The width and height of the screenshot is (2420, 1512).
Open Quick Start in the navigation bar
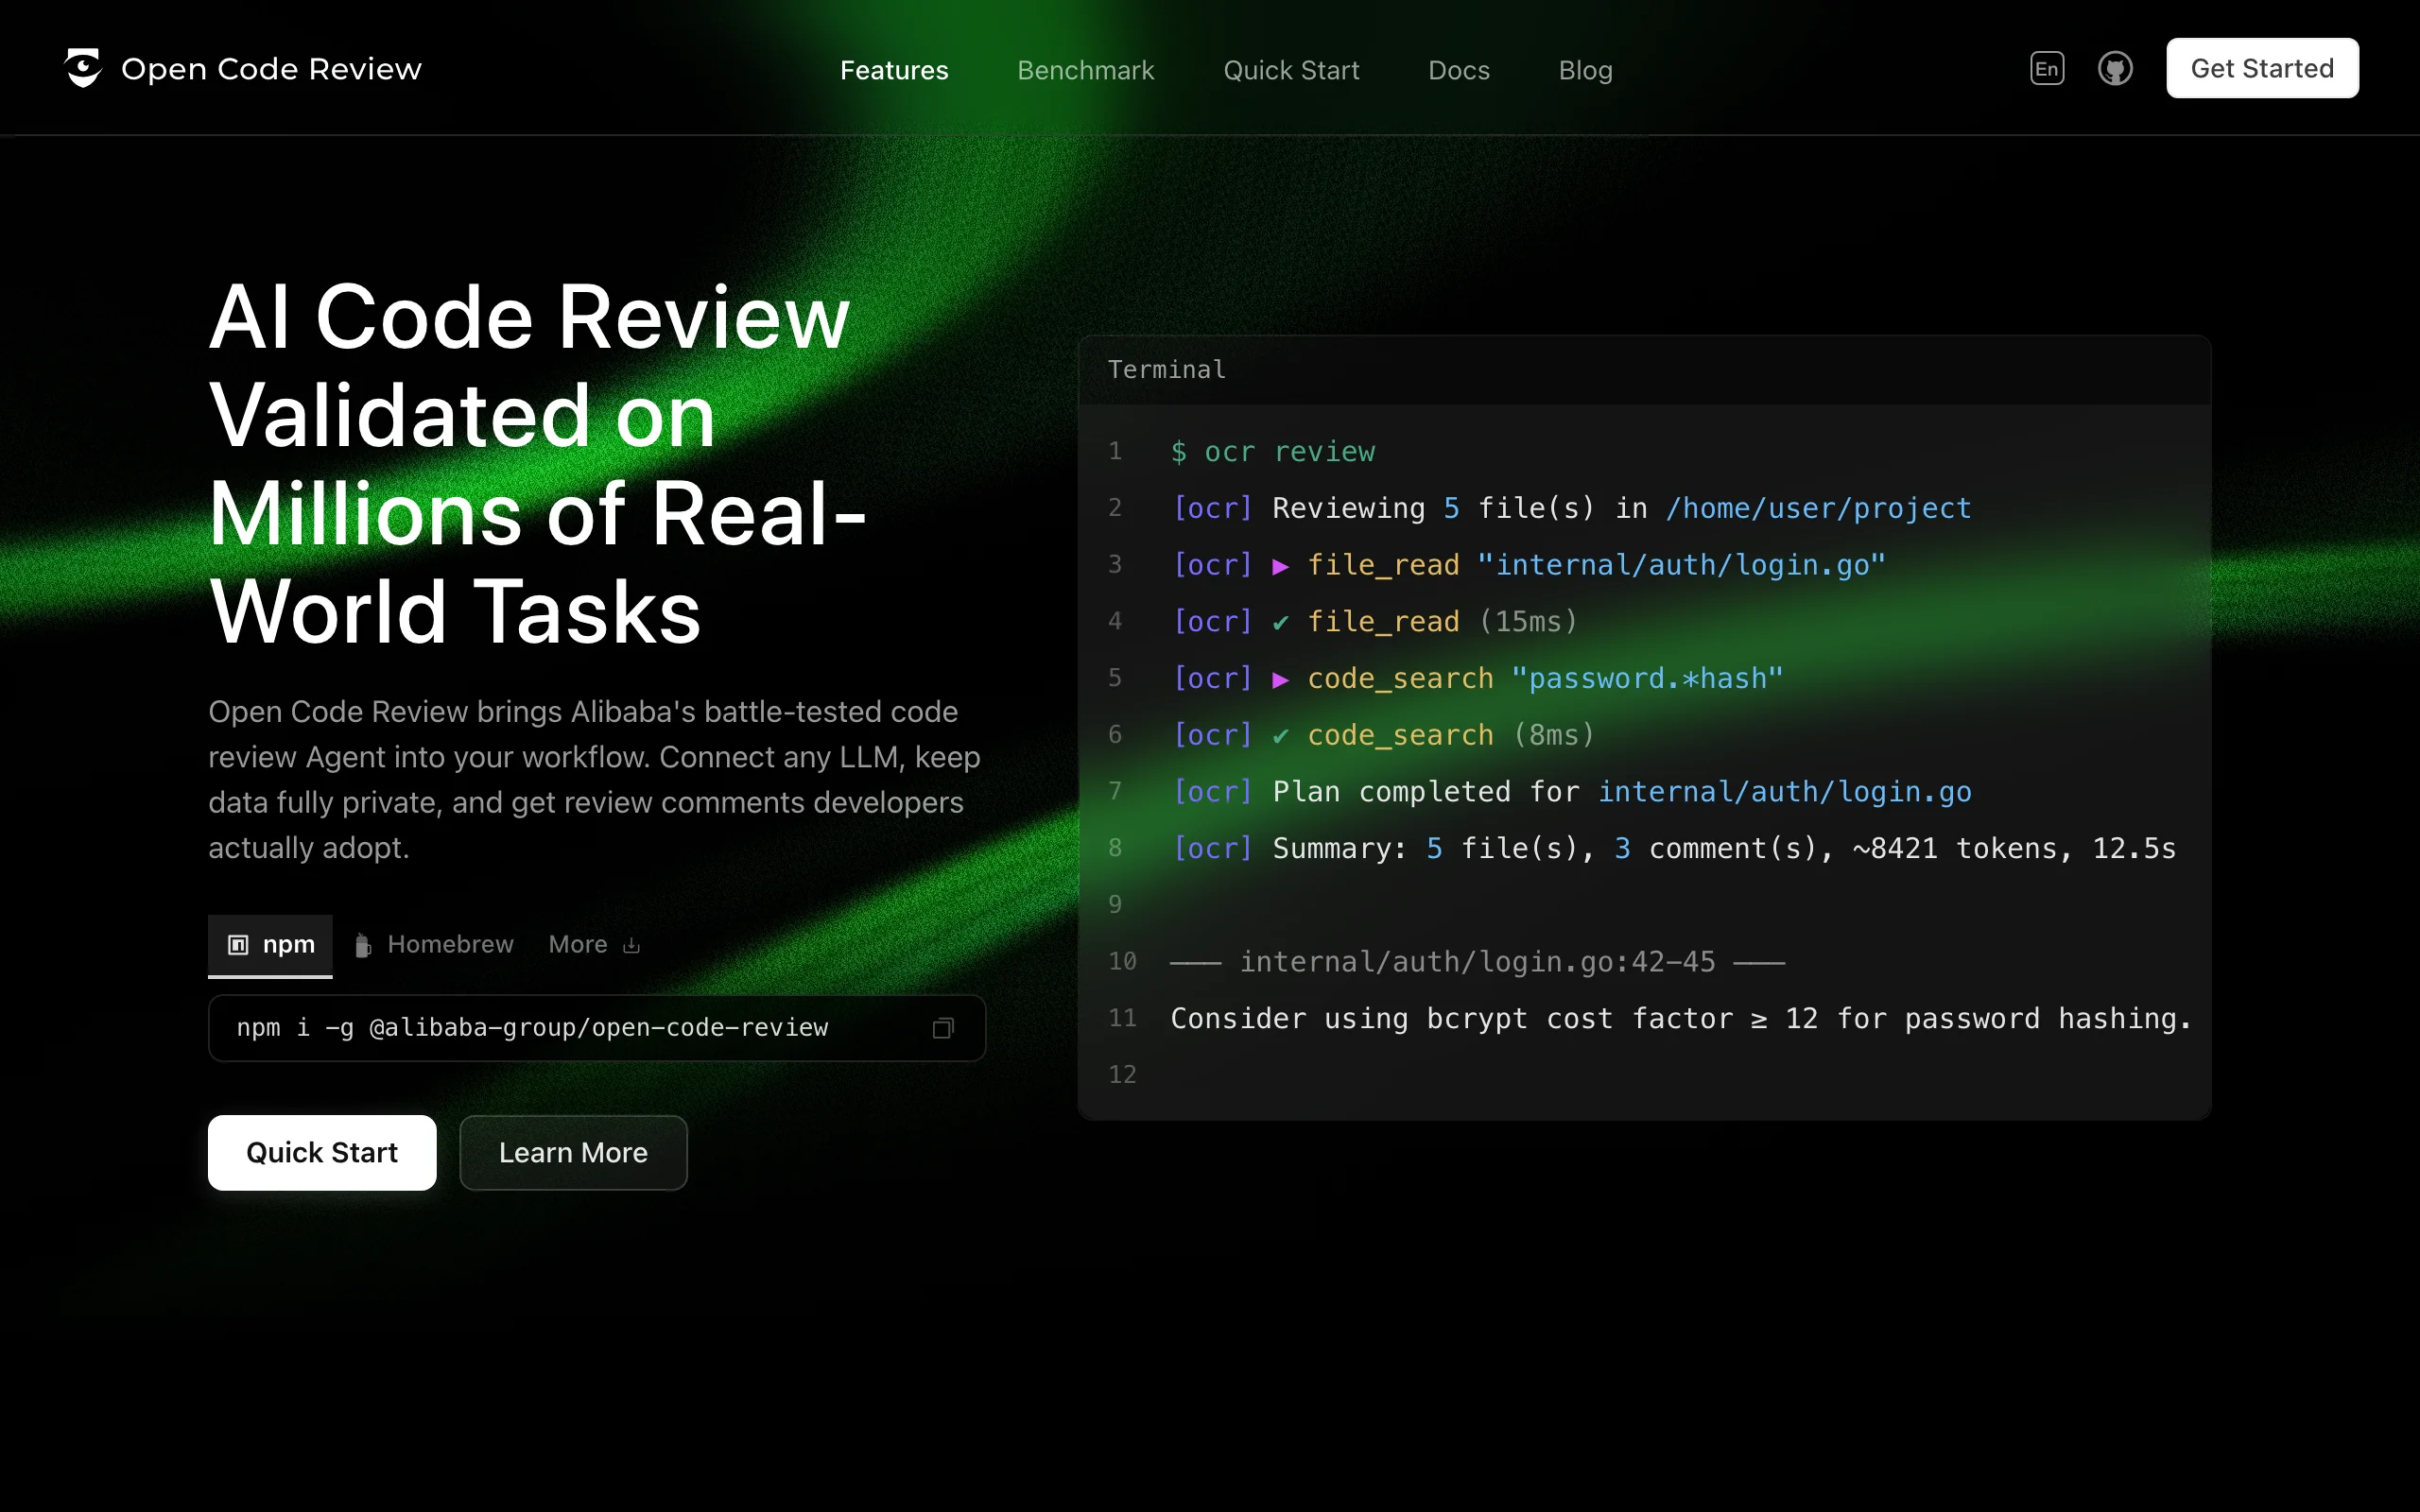[1291, 70]
